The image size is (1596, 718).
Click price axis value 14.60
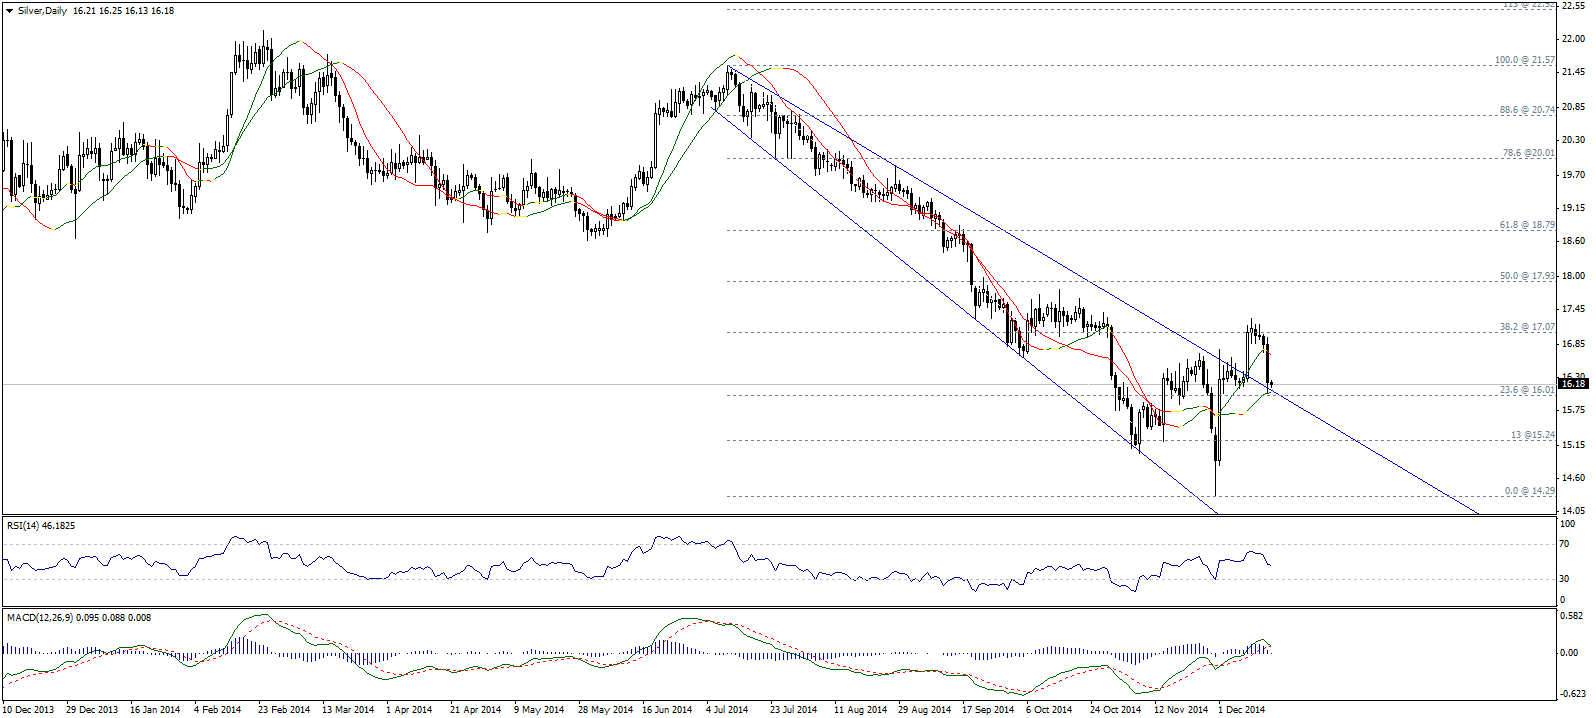pos(1573,478)
